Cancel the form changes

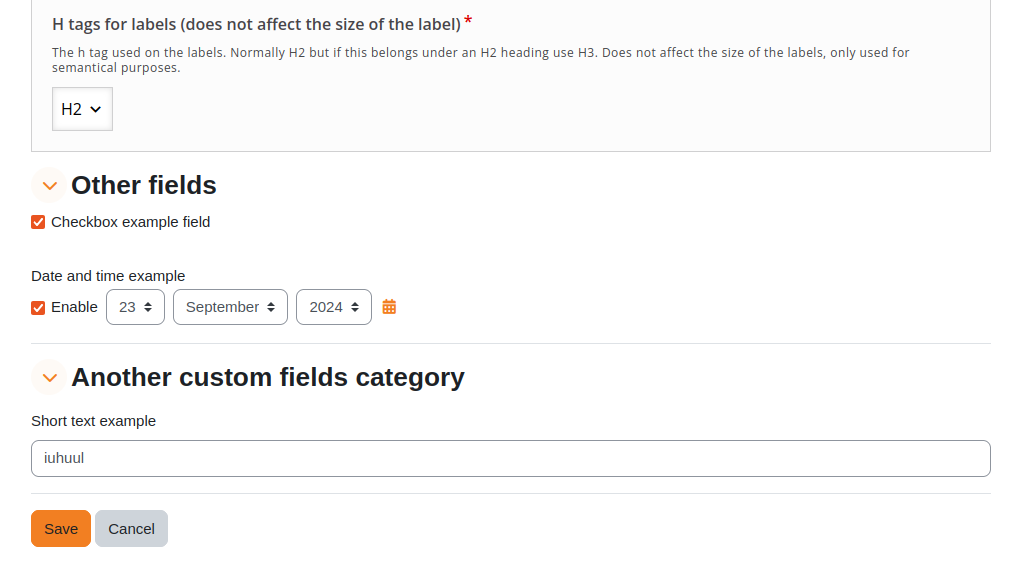click(x=132, y=529)
